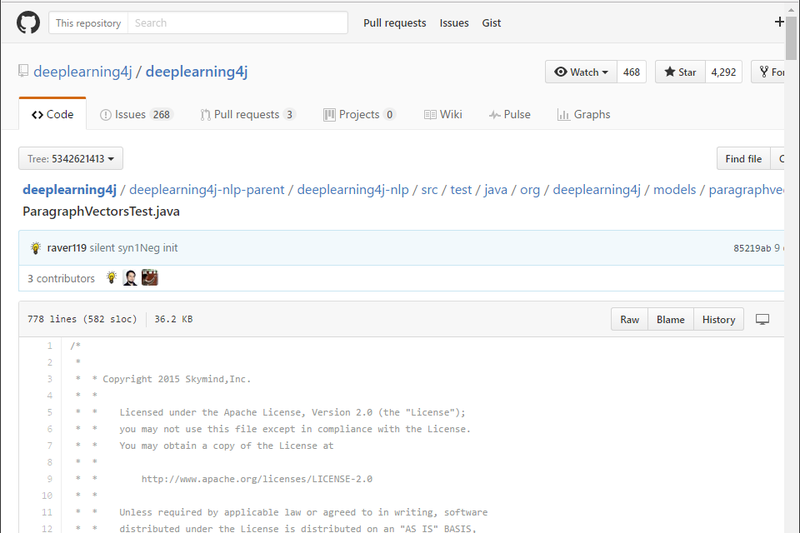
Task: Open commit hash 85219ab
Action: (752, 248)
